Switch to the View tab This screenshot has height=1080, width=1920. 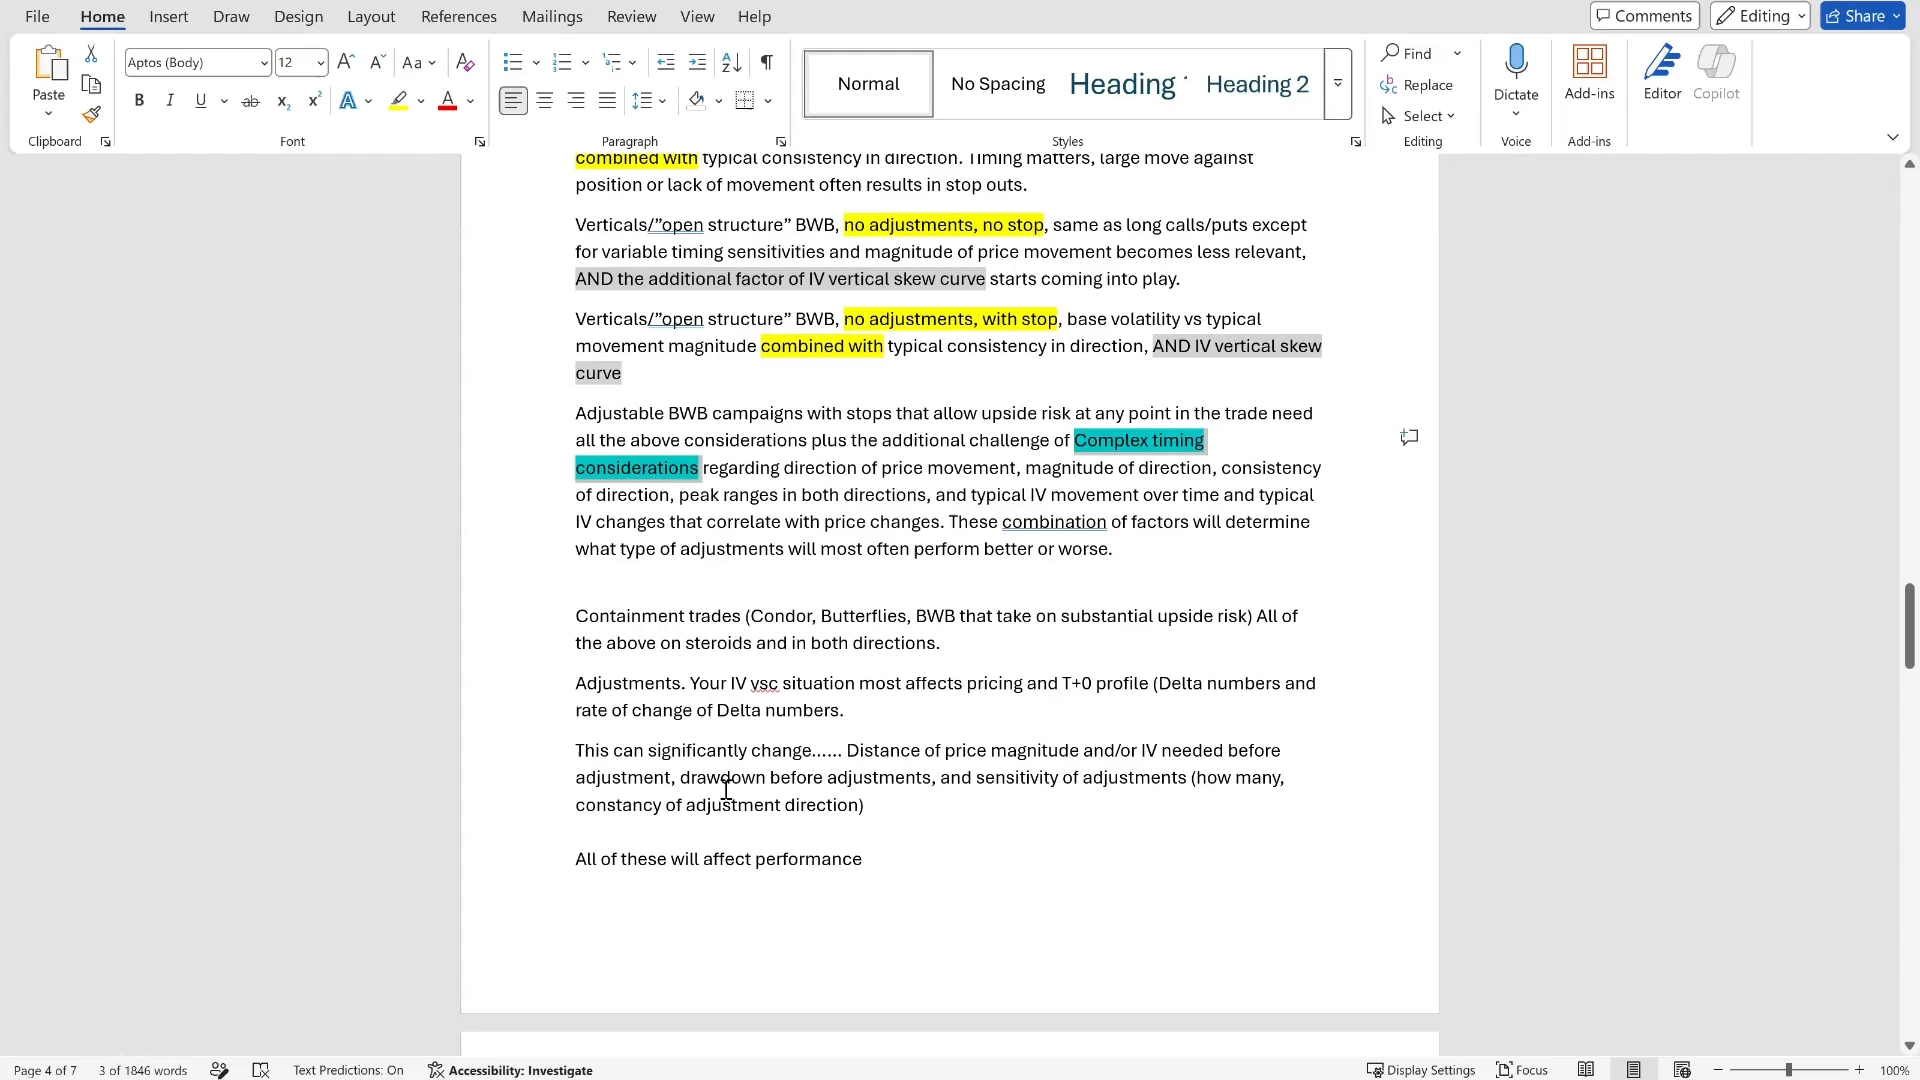697,17
